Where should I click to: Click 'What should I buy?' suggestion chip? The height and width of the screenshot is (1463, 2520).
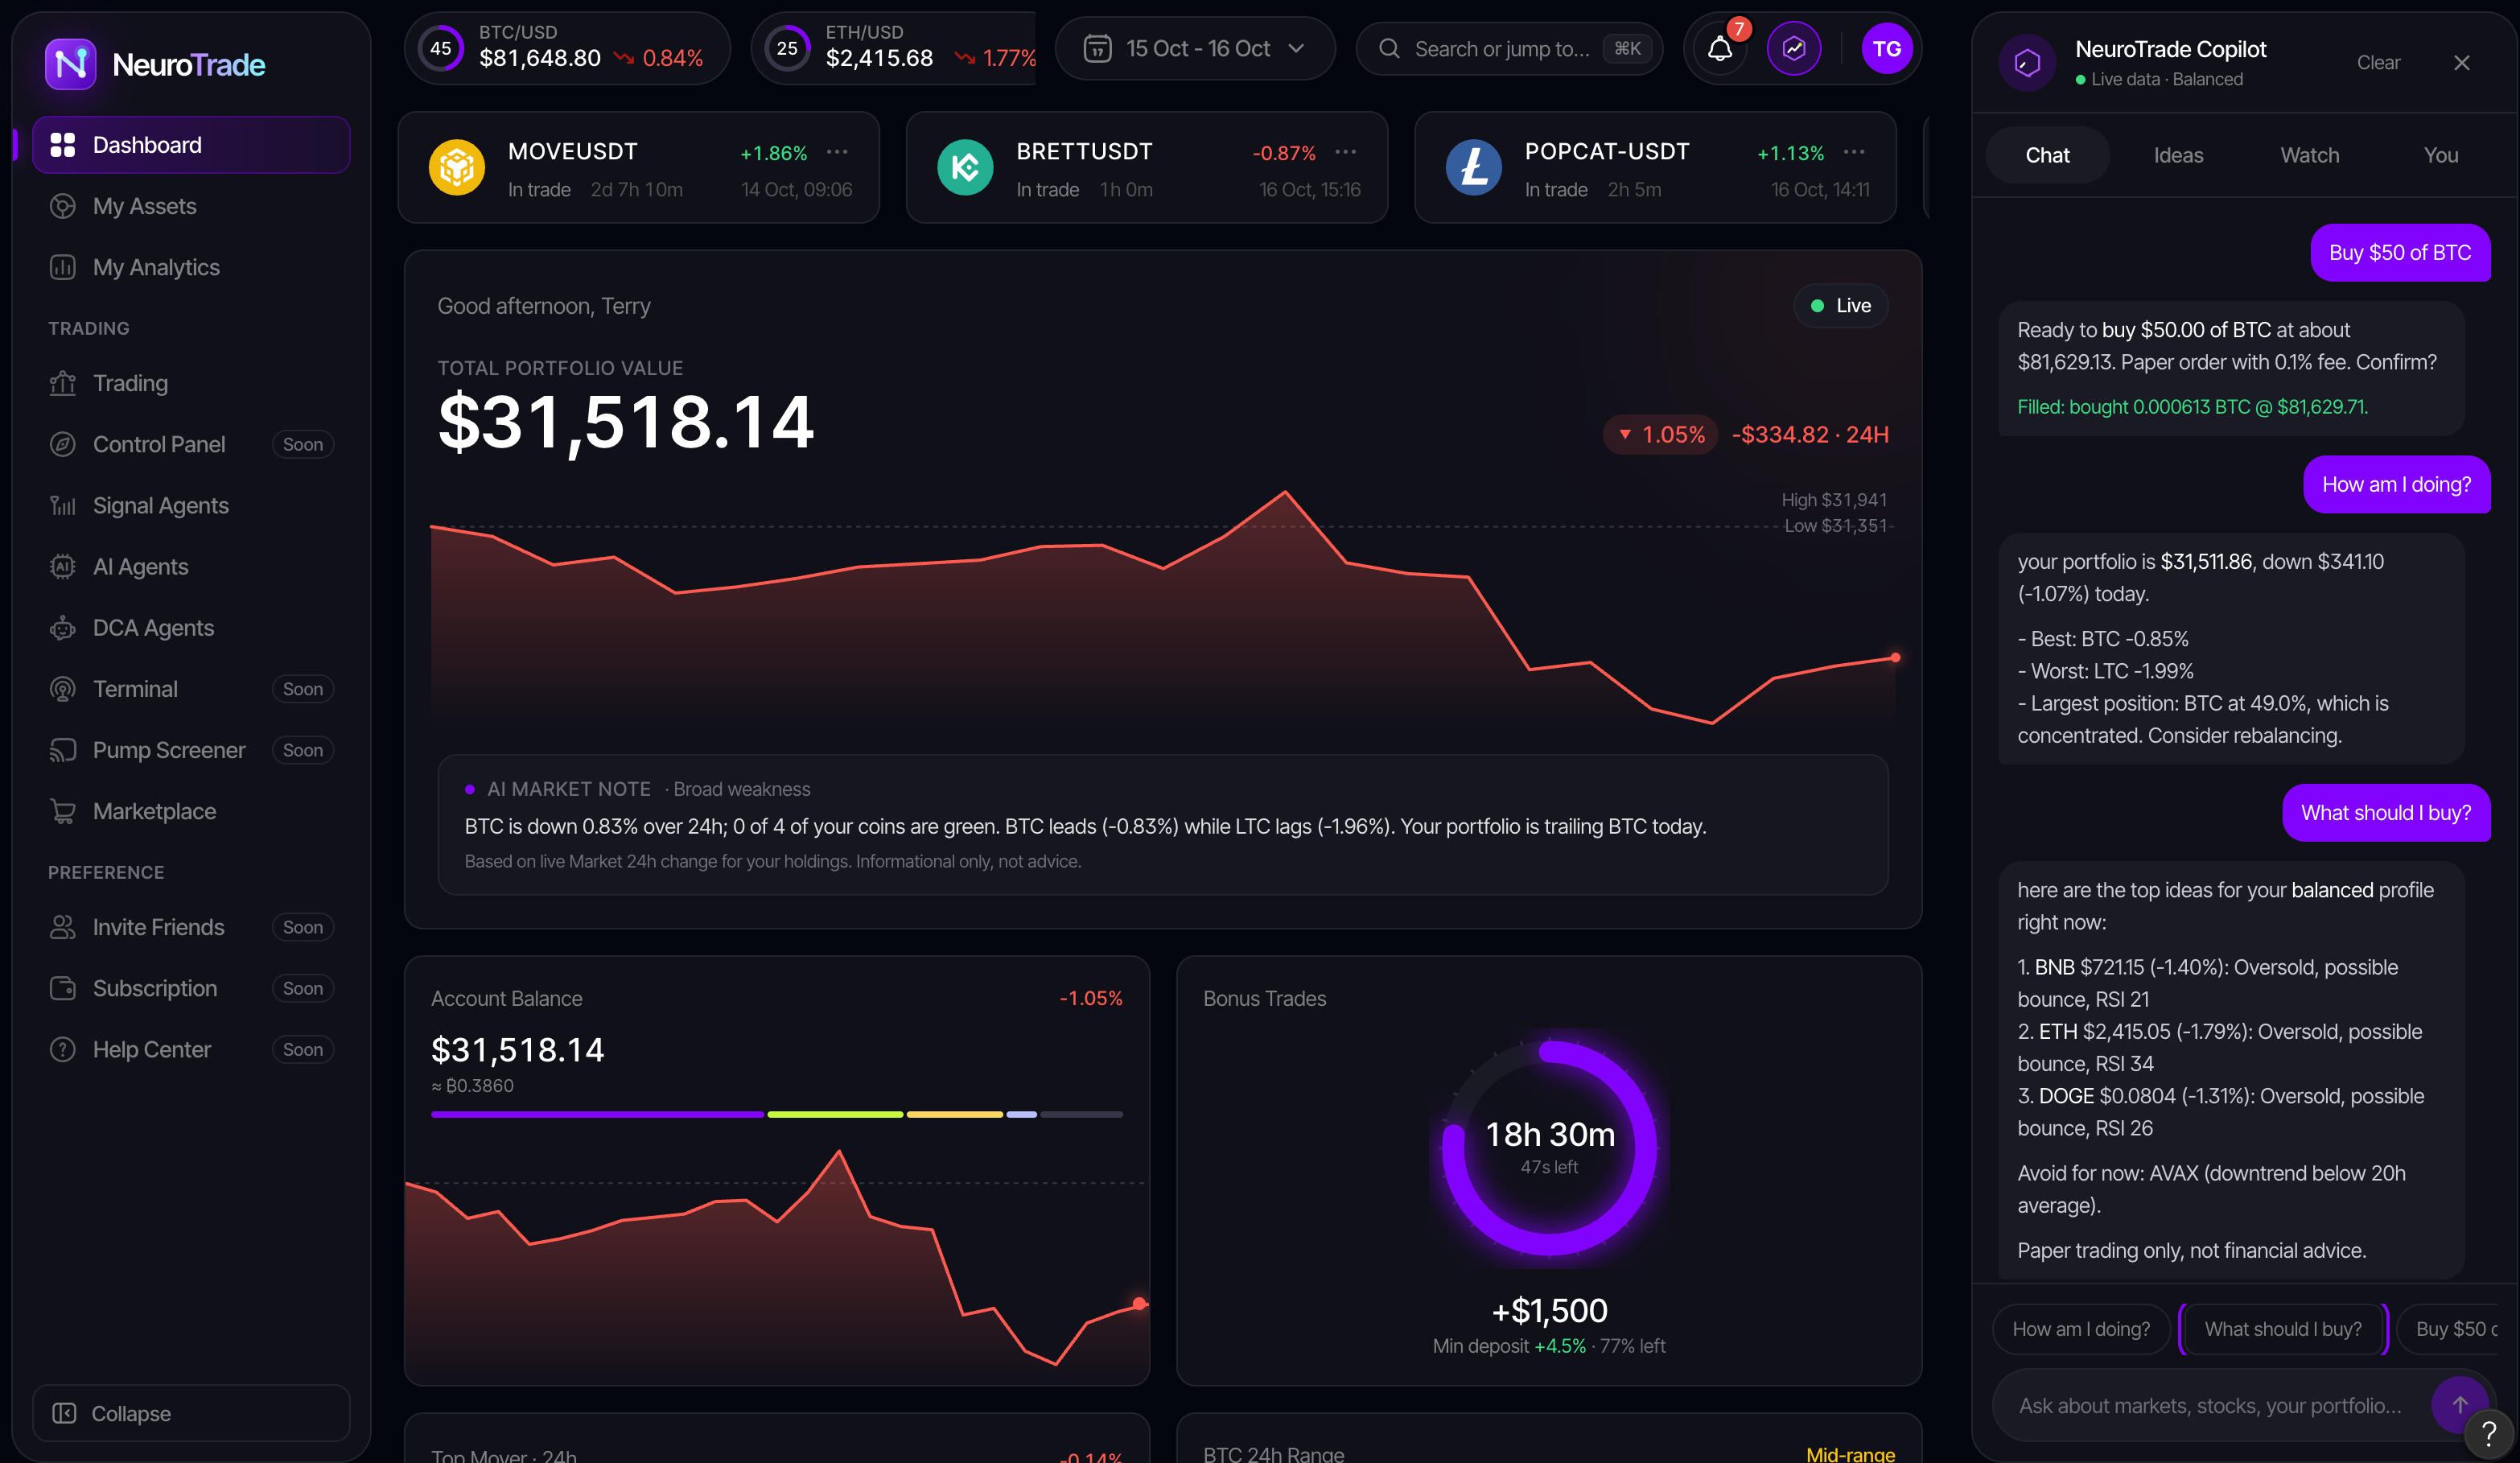tap(2283, 1329)
